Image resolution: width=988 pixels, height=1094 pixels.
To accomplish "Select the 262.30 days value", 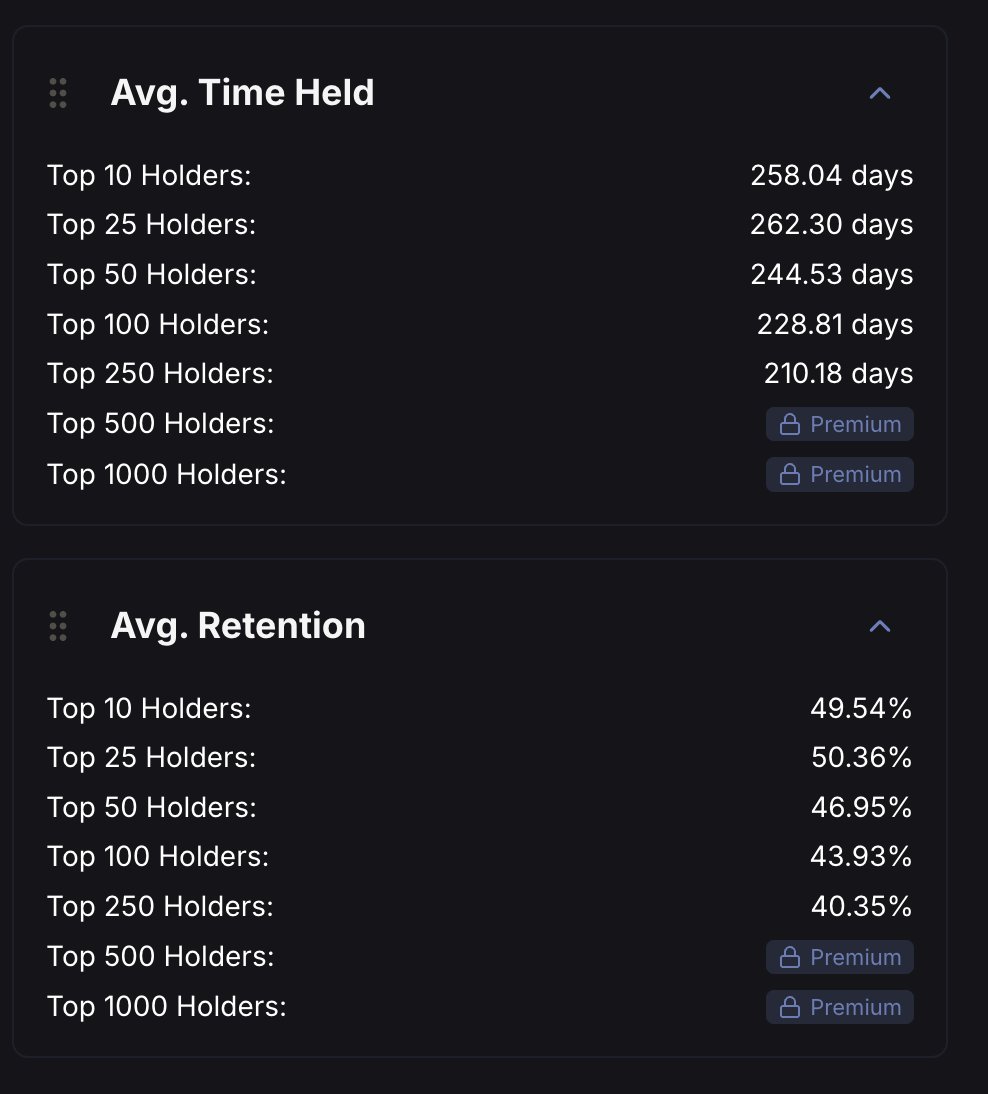I will point(832,225).
